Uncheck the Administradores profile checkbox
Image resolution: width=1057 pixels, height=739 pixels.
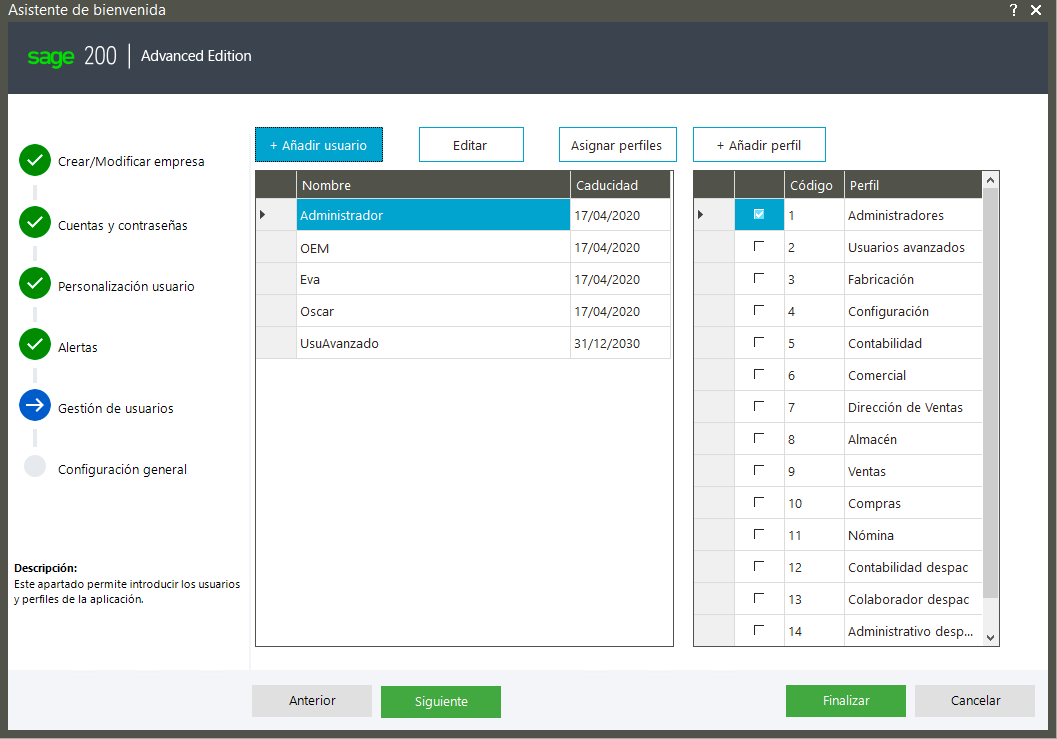click(758, 214)
